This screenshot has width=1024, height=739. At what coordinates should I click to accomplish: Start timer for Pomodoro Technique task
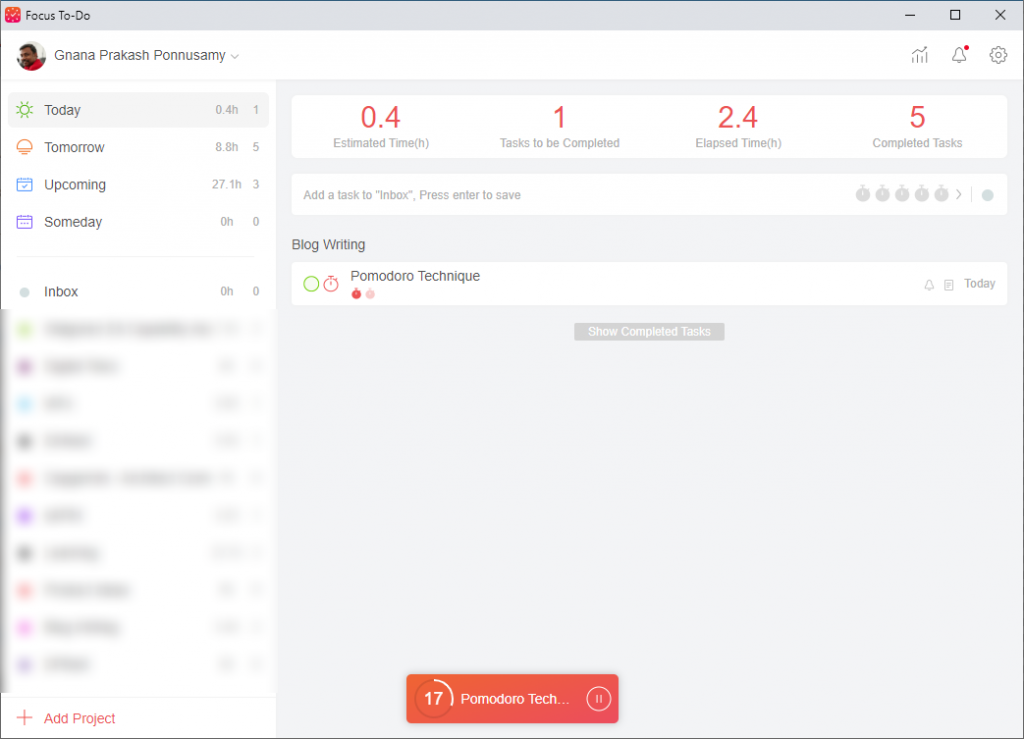(331, 283)
